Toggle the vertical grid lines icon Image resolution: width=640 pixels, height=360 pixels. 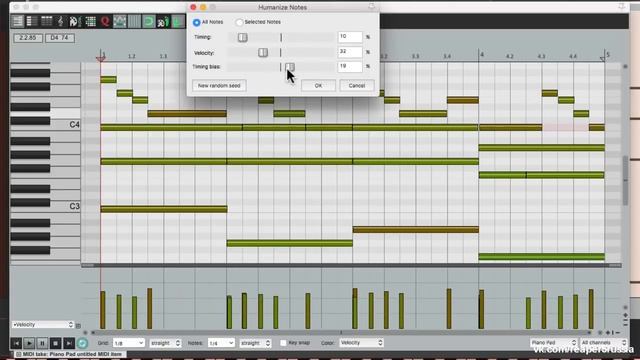(x=134, y=21)
